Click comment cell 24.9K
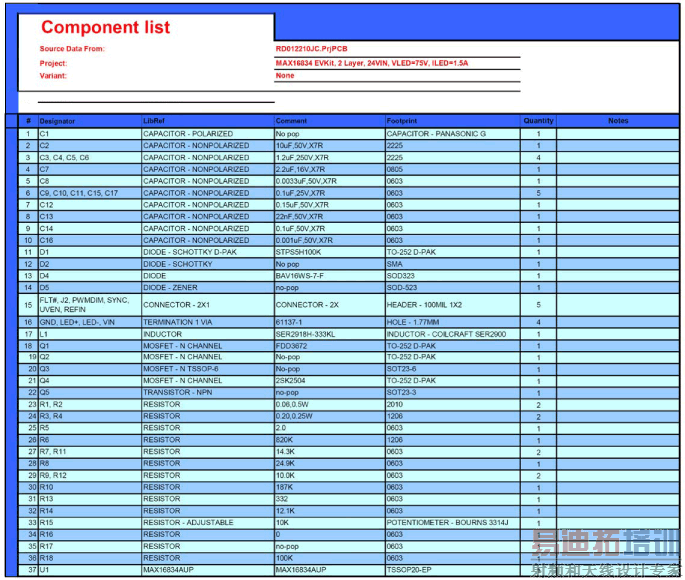This screenshot has height=580, width=685. (x=330, y=463)
